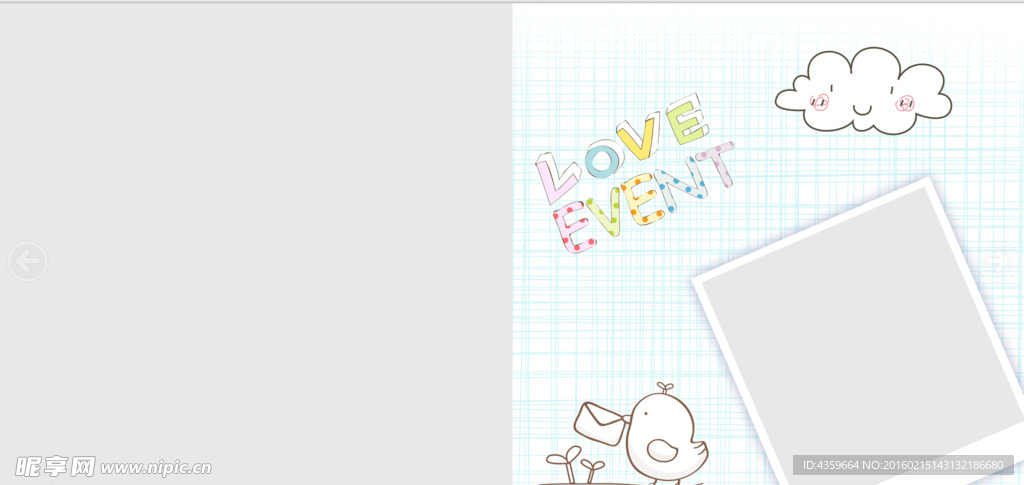This screenshot has height=485, width=1024.
Task: Click the LOVE colorful text
Action: click(x=622, y=146)
